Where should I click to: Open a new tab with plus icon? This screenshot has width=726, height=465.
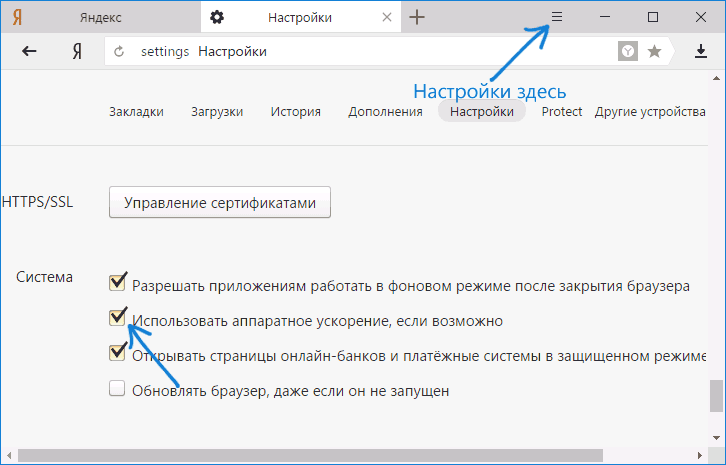point(418,17)
